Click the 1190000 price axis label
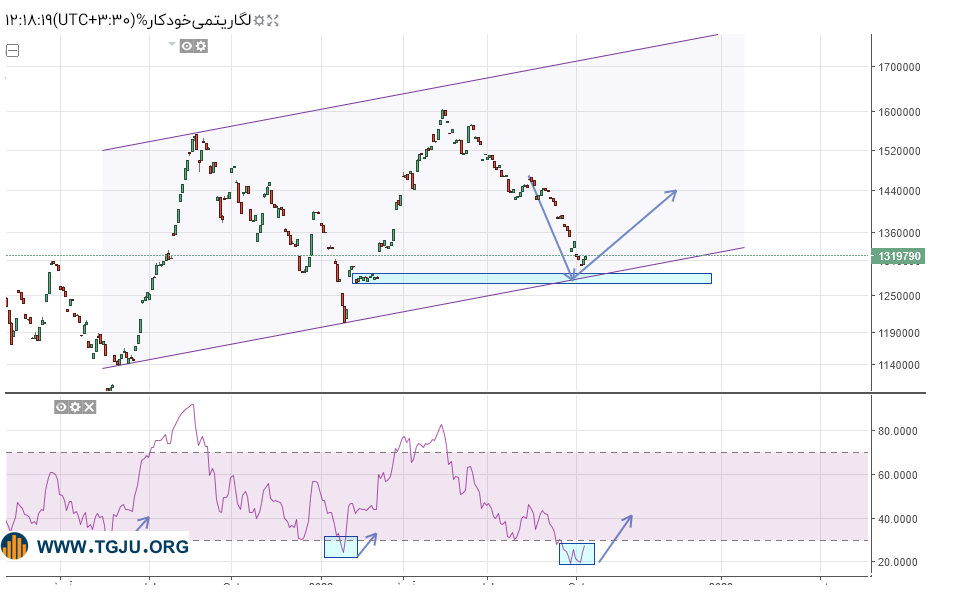 (x=899, y=334)
